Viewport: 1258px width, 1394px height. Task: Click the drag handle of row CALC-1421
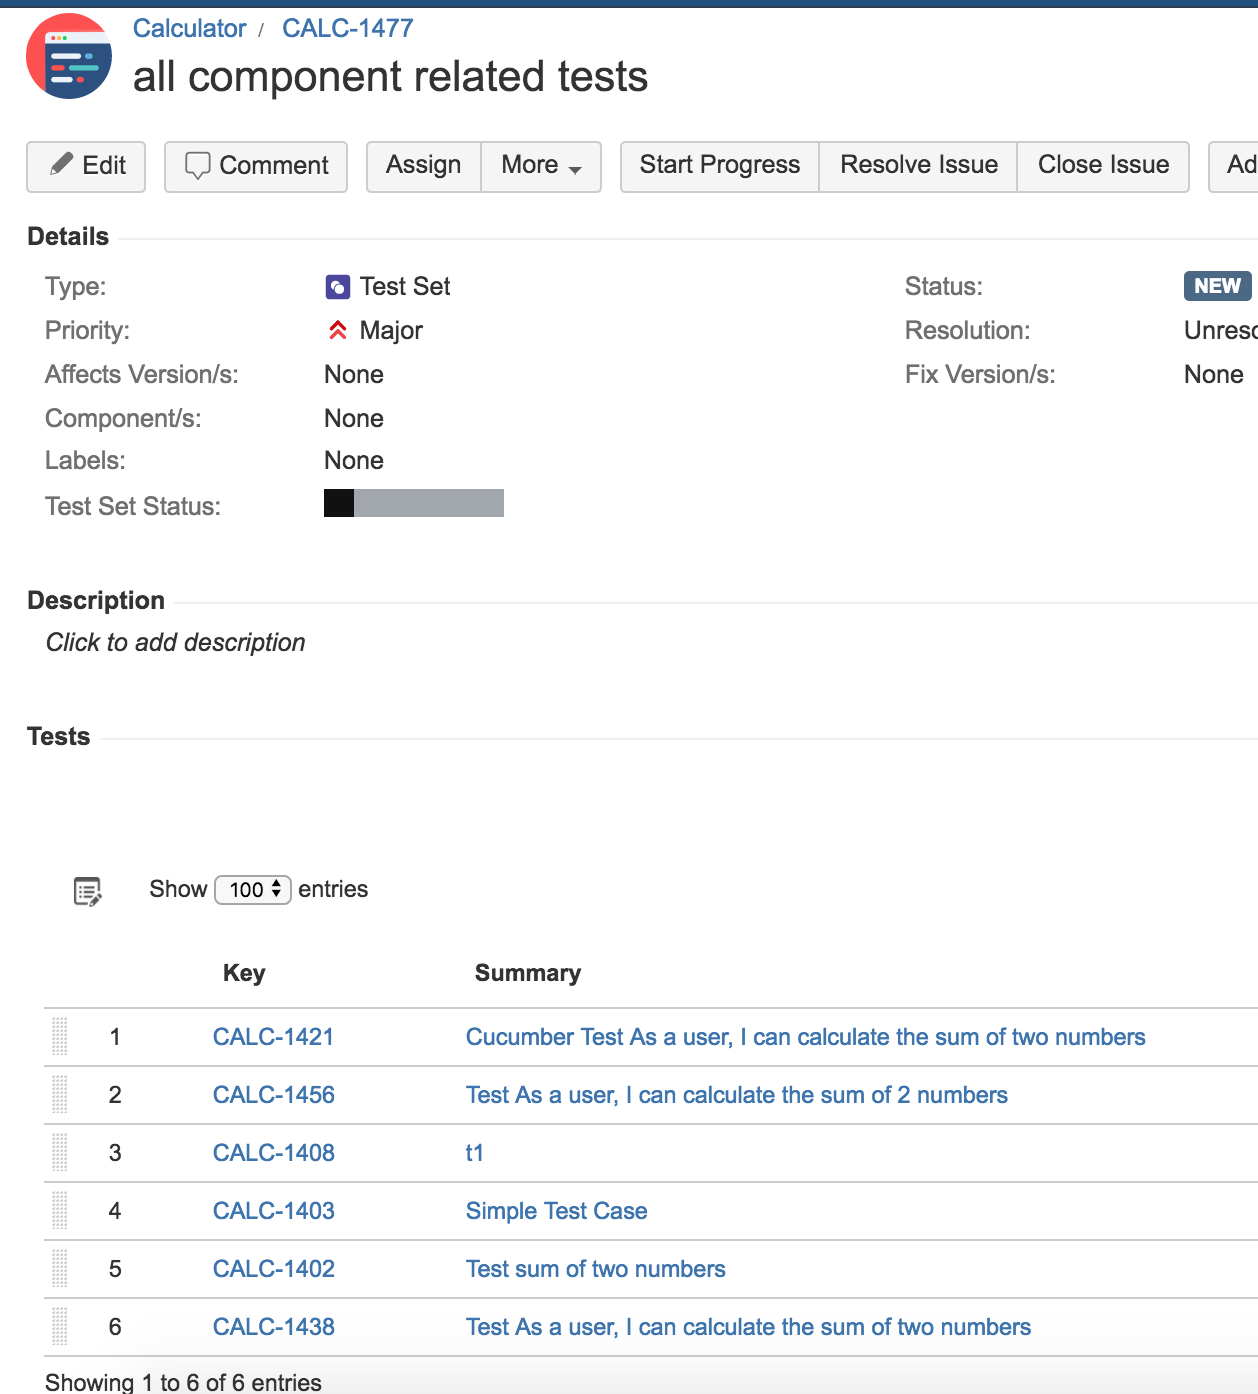(60, 1037)
